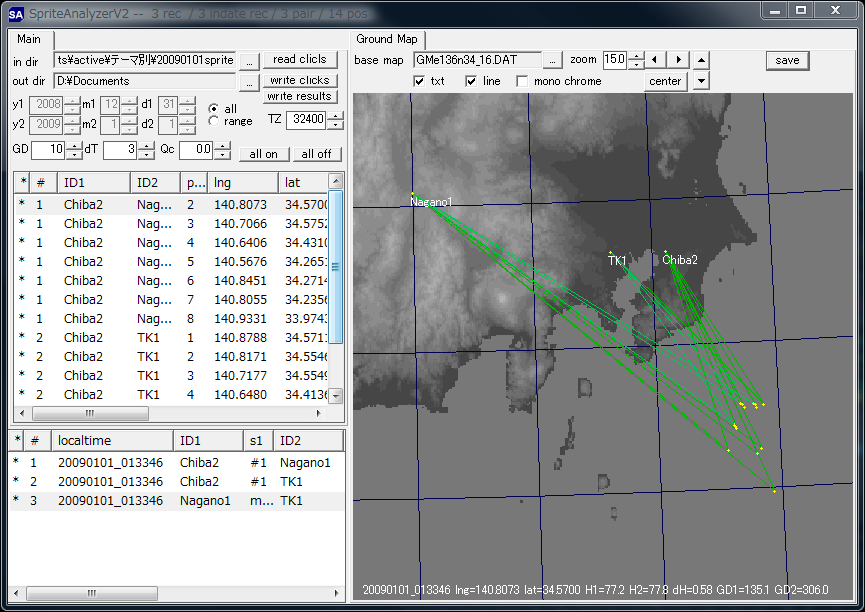Click the all off button
Image resolution: width=865 pixels, height=612 pixels.
(315, 153)
